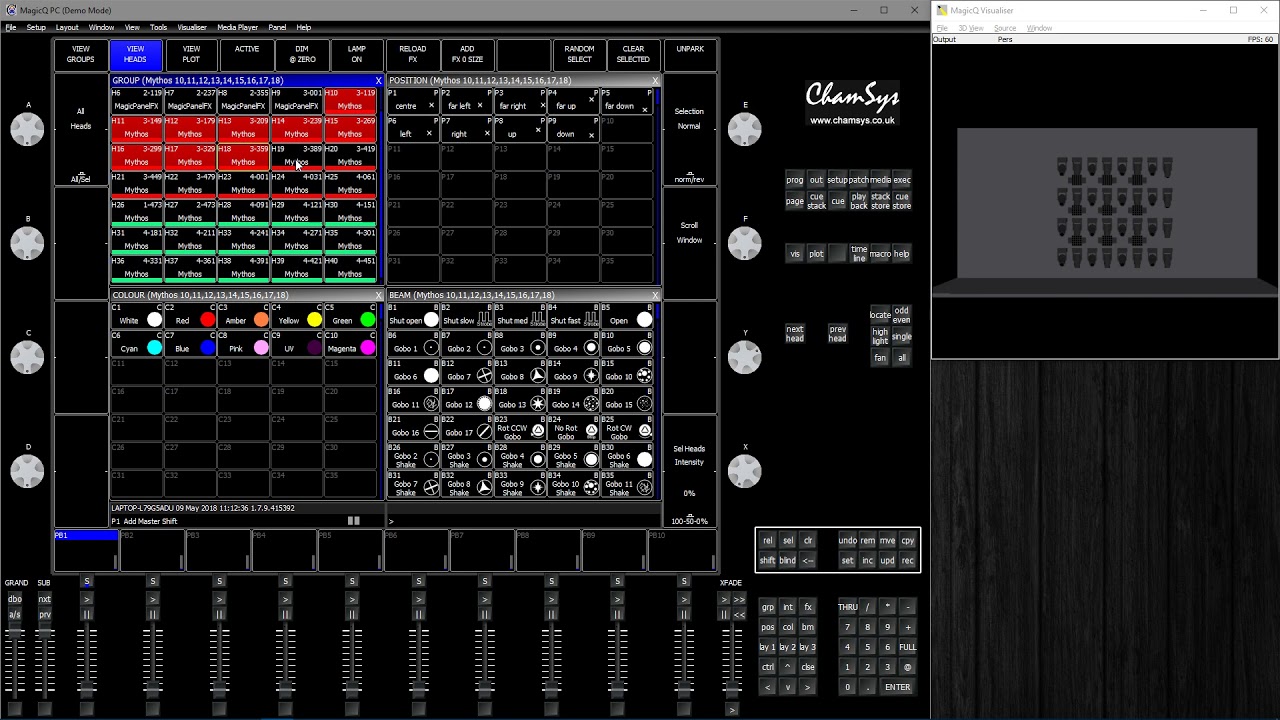Toggle the odd even selection button
The width and height of the screenshot is (1280, 720).
(x=901, y=314)
